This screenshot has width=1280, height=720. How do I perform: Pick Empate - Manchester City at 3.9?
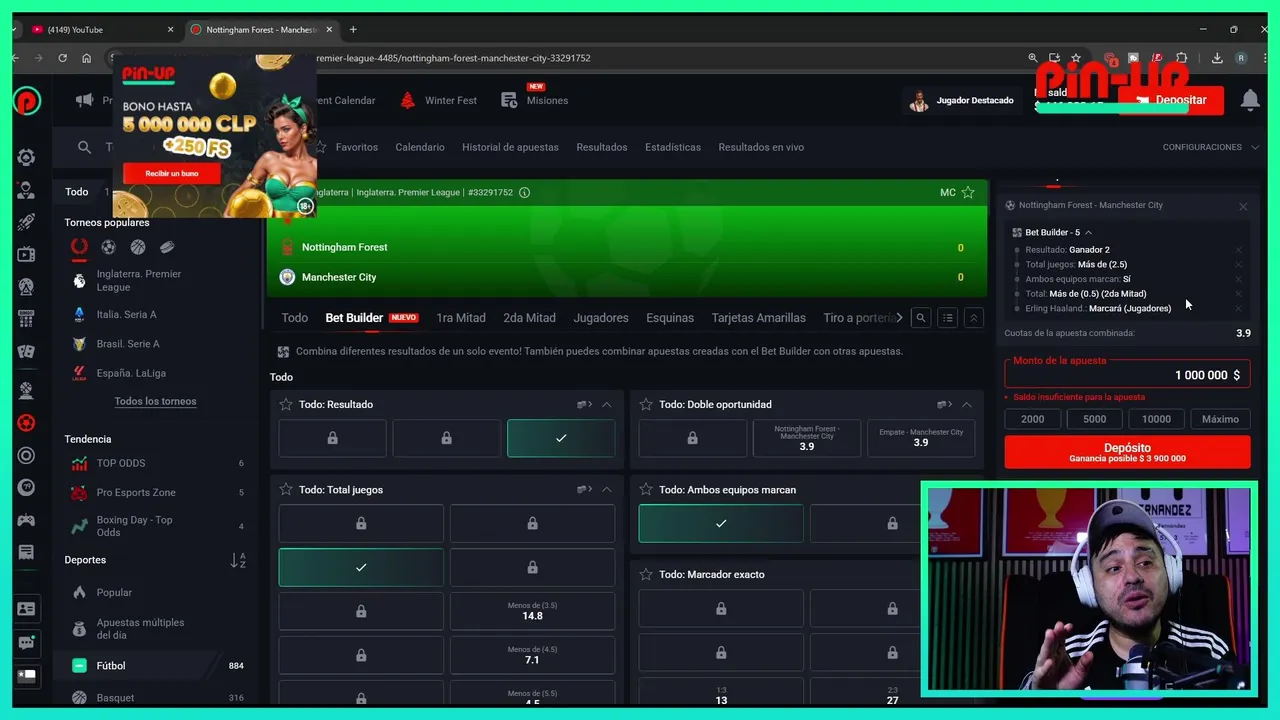click(921, 438)
